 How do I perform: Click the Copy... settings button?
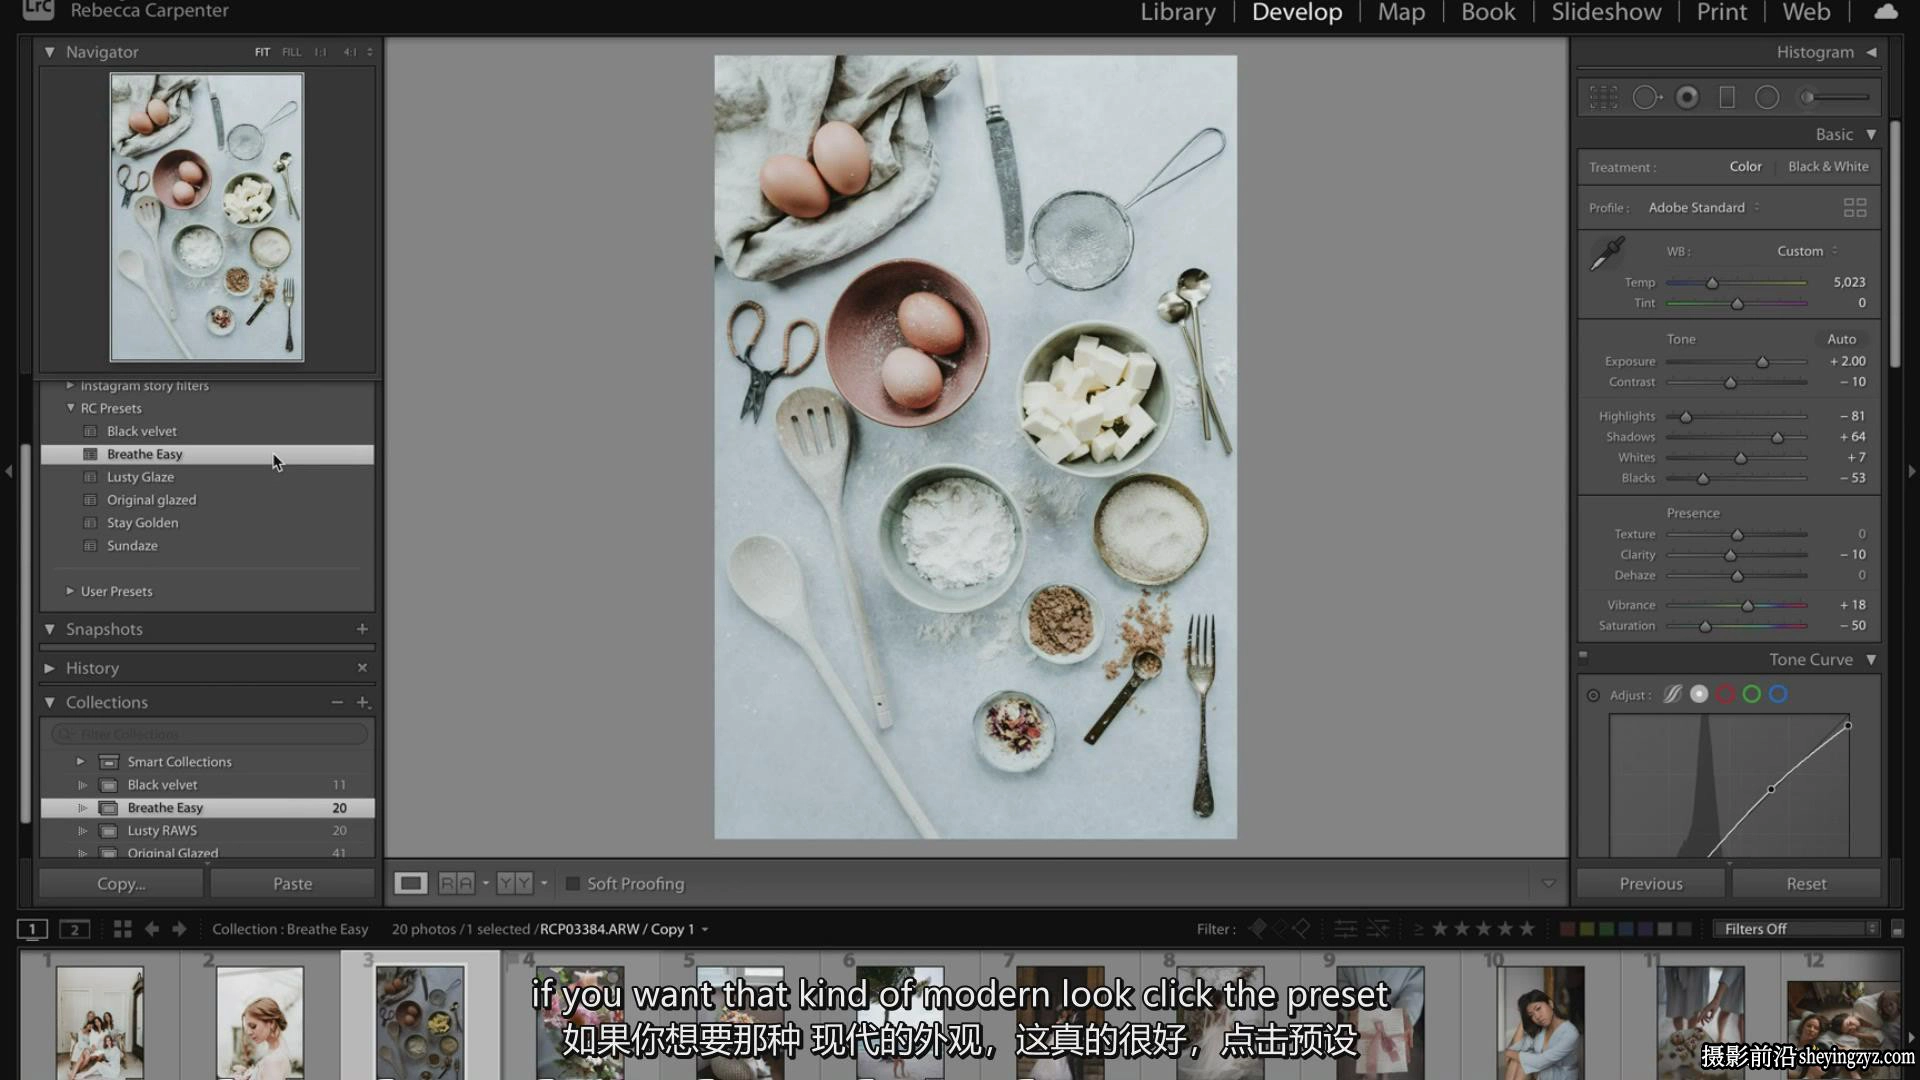[121, 883]
